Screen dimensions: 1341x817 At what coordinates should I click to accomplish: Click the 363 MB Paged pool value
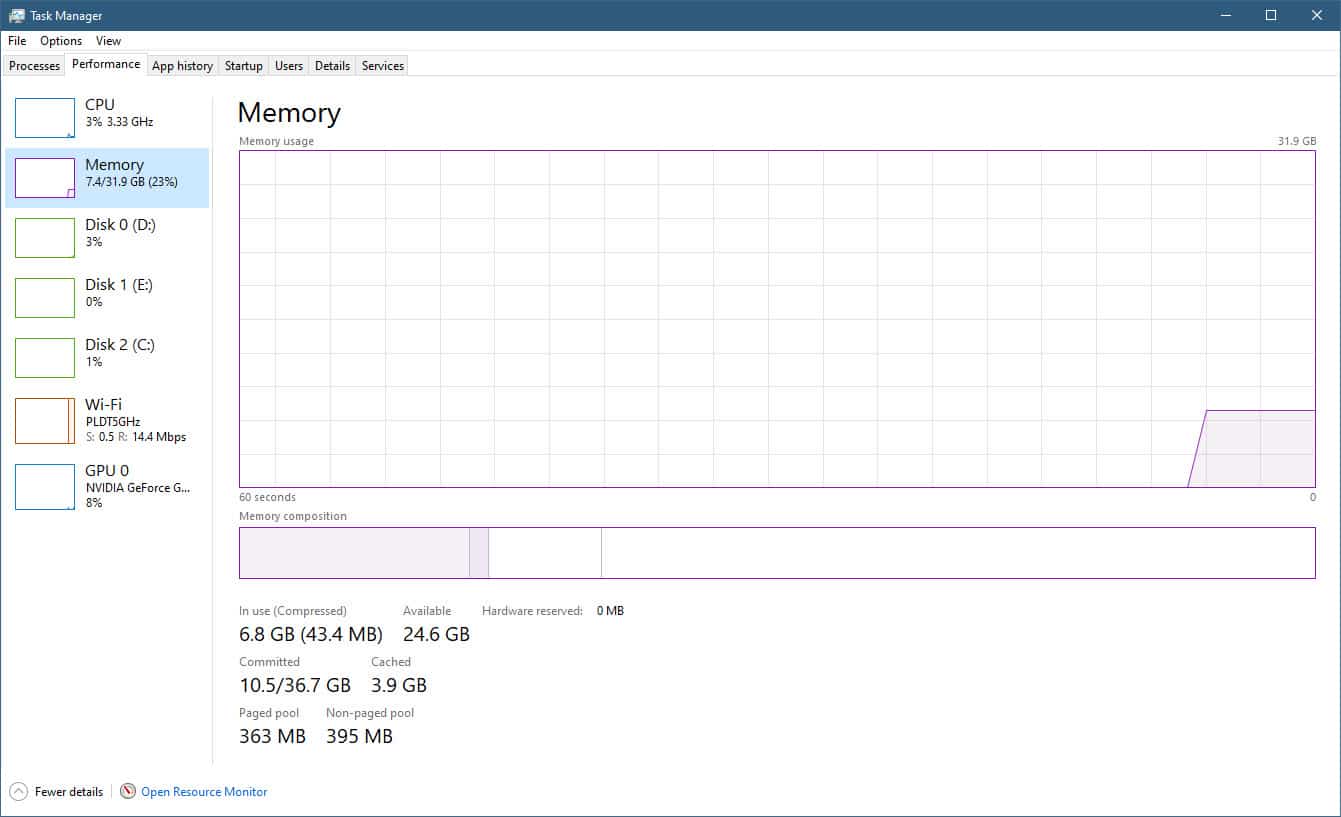pyautogui.click(x=272, y=736)
